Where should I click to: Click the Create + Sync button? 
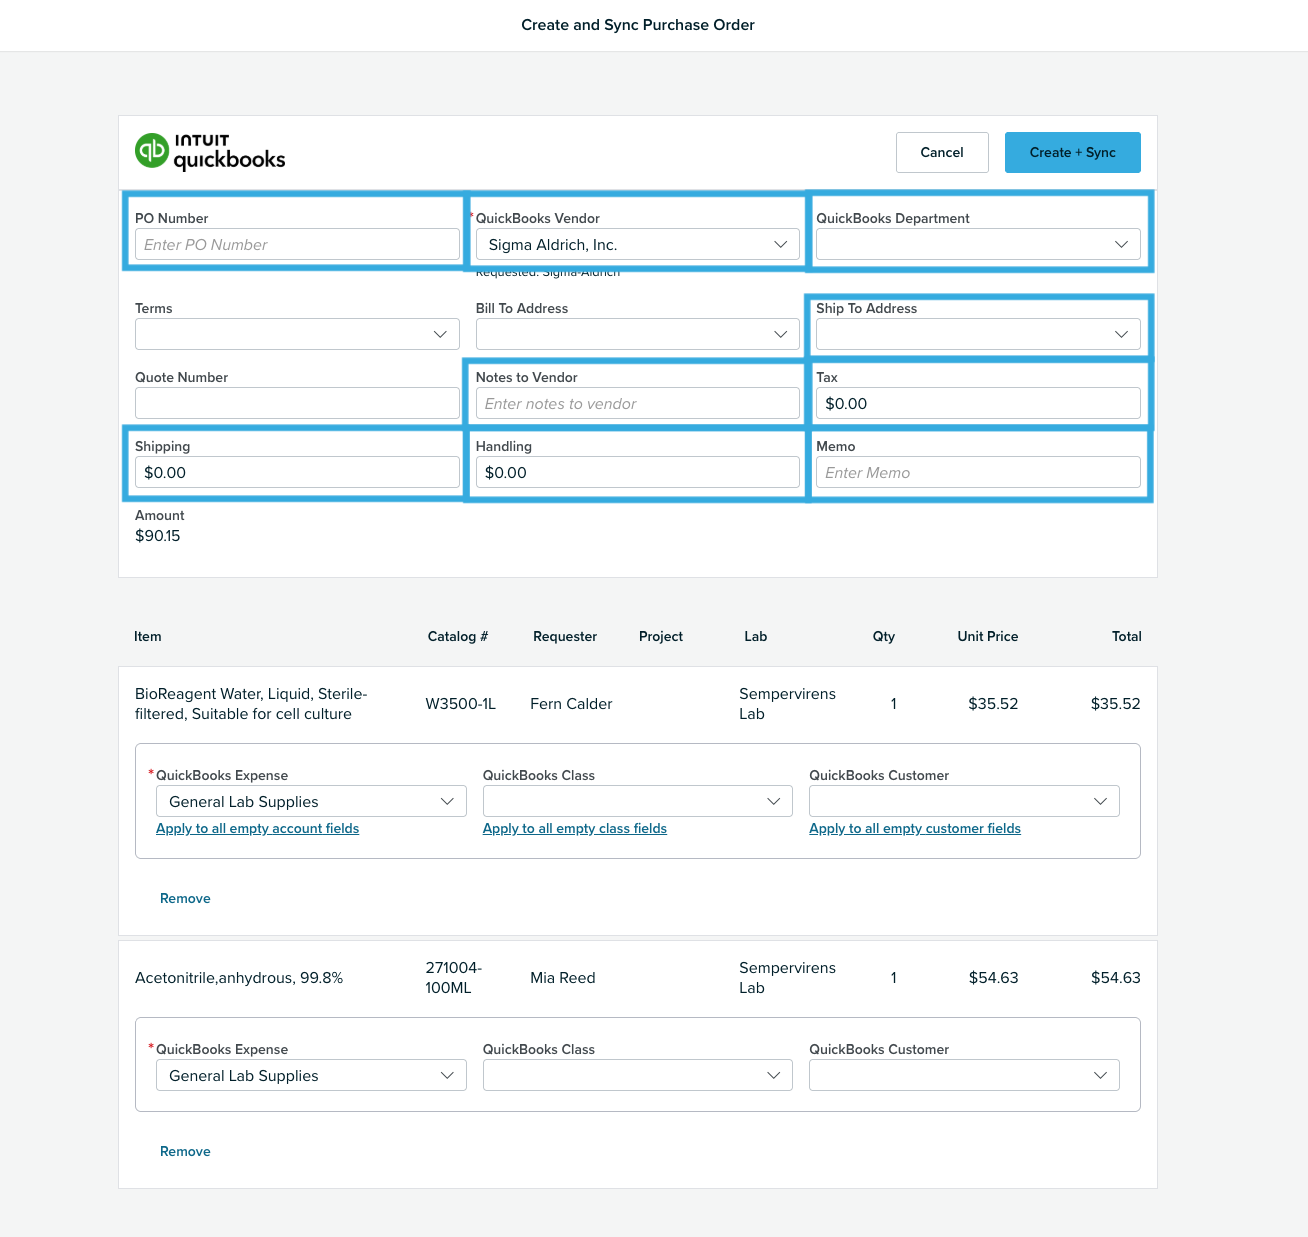1073,152
